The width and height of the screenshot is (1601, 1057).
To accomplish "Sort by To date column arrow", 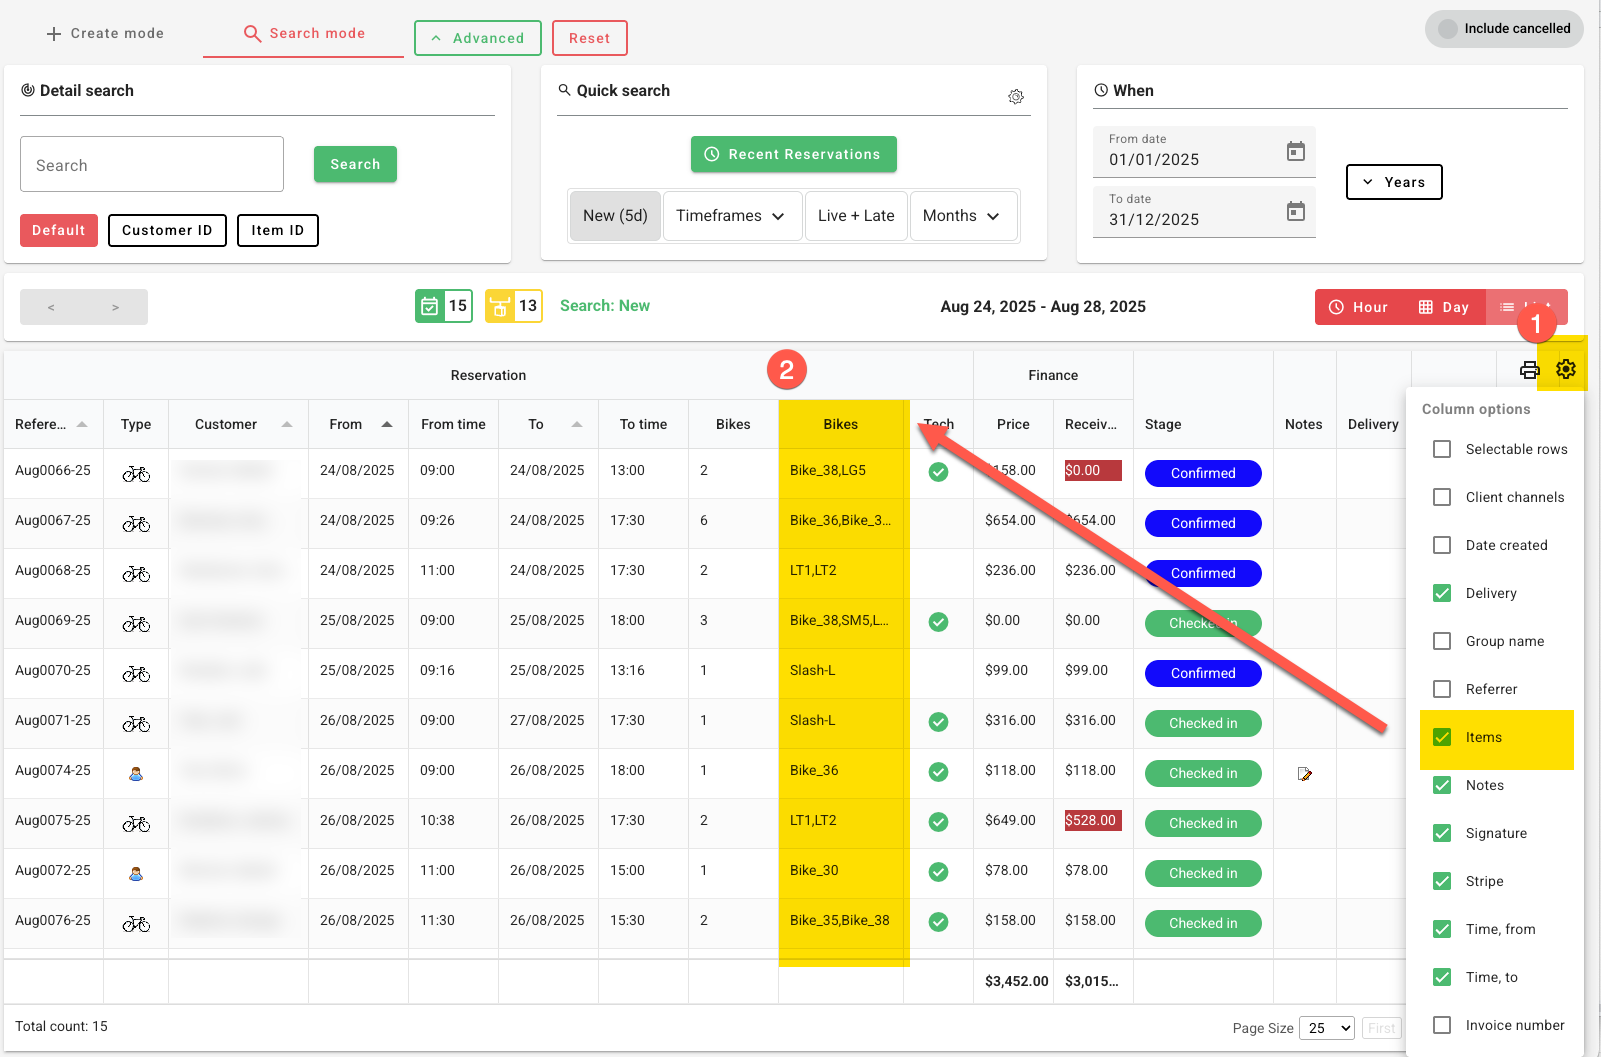I will [577, 424].
